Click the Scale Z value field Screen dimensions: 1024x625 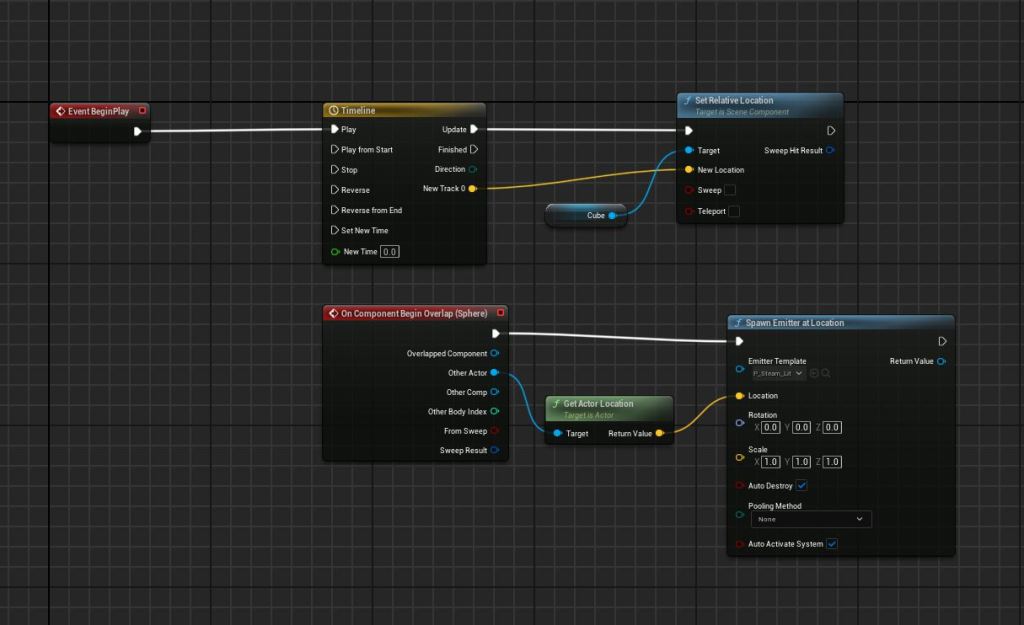point(832,462)
